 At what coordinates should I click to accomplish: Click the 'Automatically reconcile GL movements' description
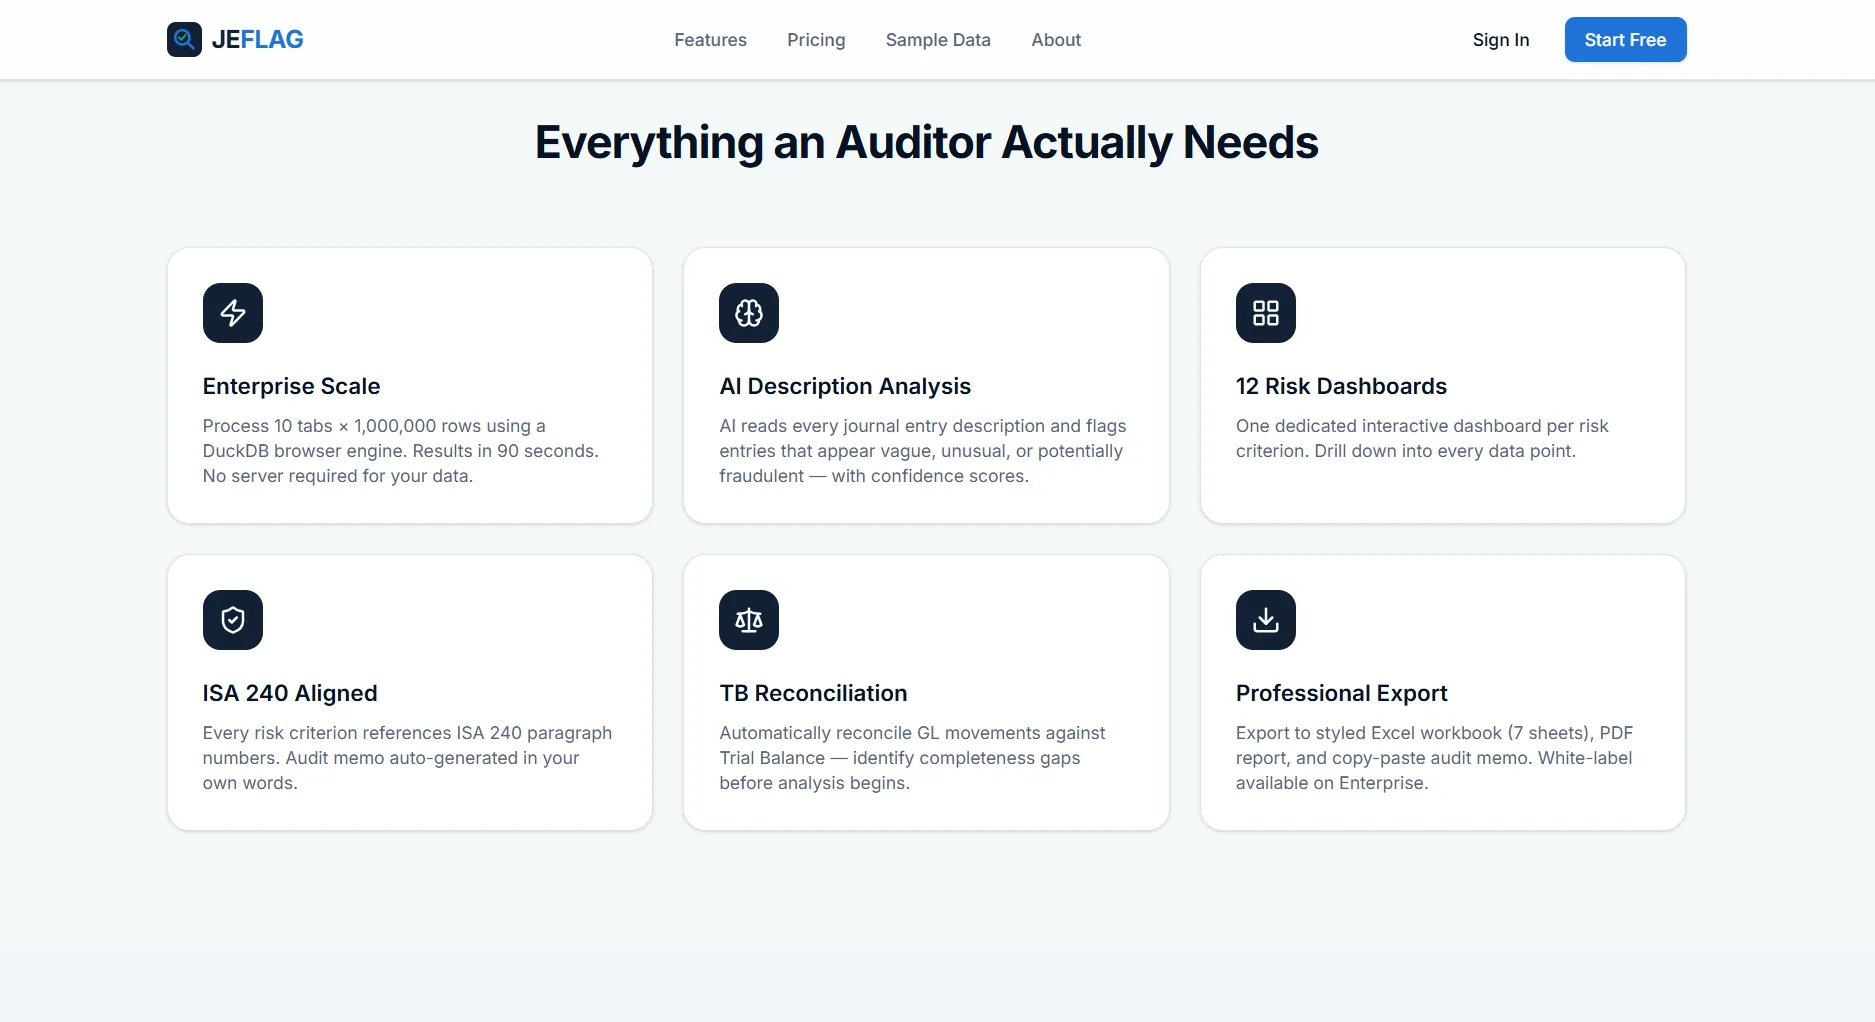912,758
